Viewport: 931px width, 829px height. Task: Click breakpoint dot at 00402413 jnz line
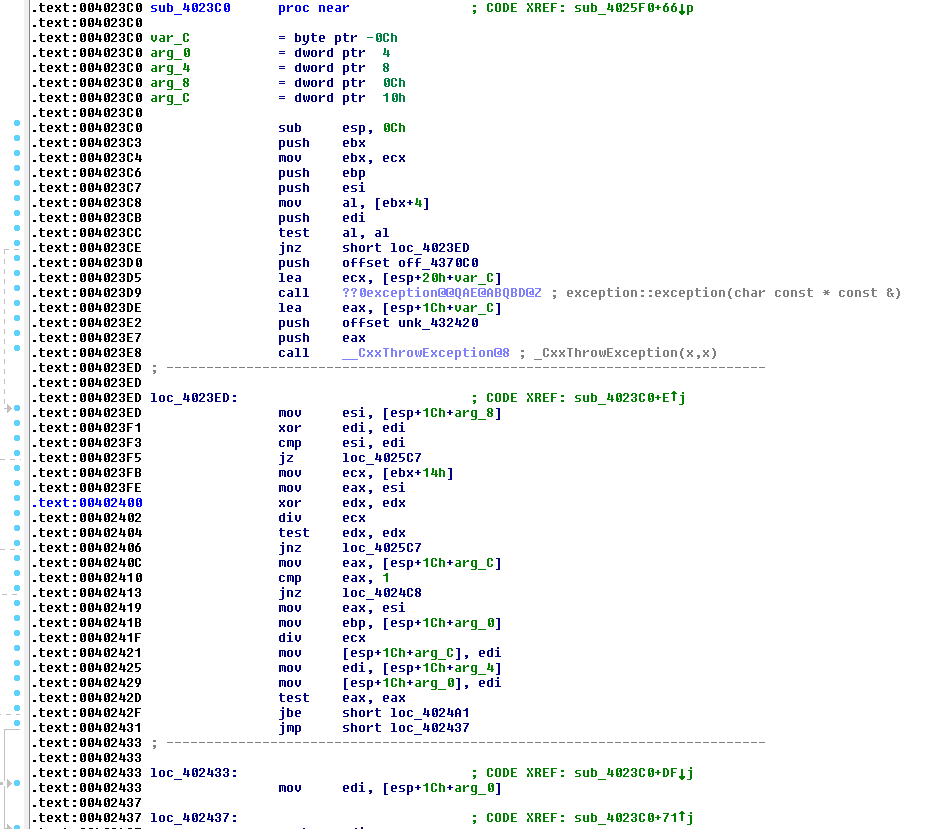pyautogui.click(x=17, y=593)
